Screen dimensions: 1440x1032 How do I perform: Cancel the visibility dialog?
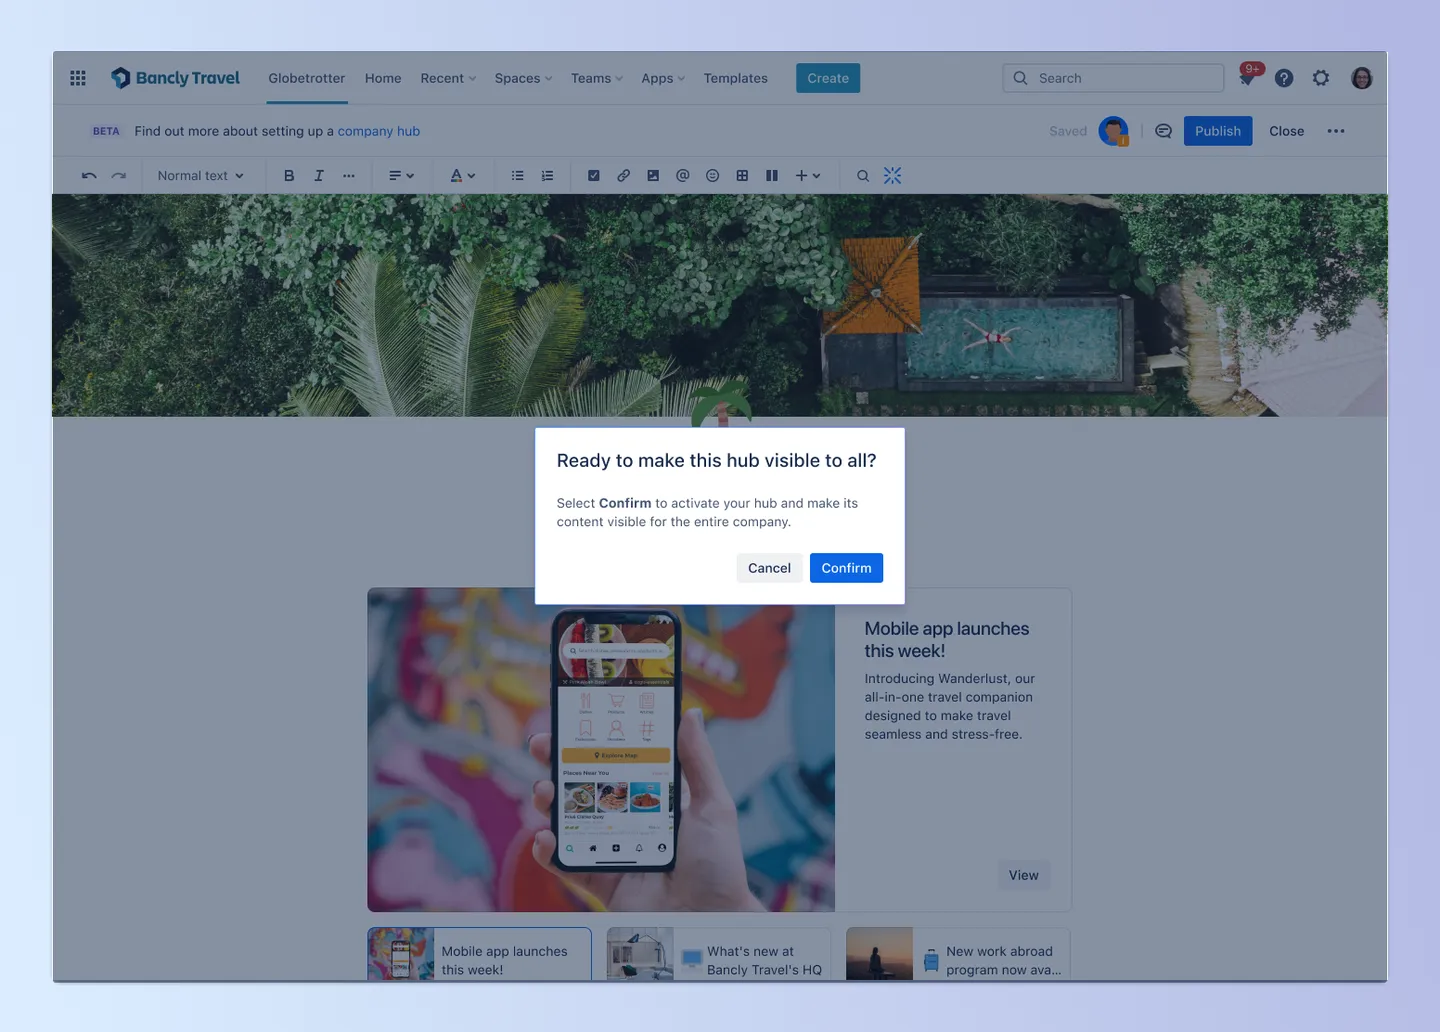[x=769, y=568]
